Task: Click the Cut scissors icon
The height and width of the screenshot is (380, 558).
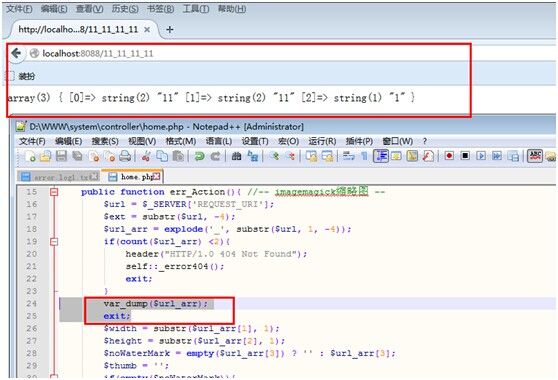Action: (x=145, y=156)
